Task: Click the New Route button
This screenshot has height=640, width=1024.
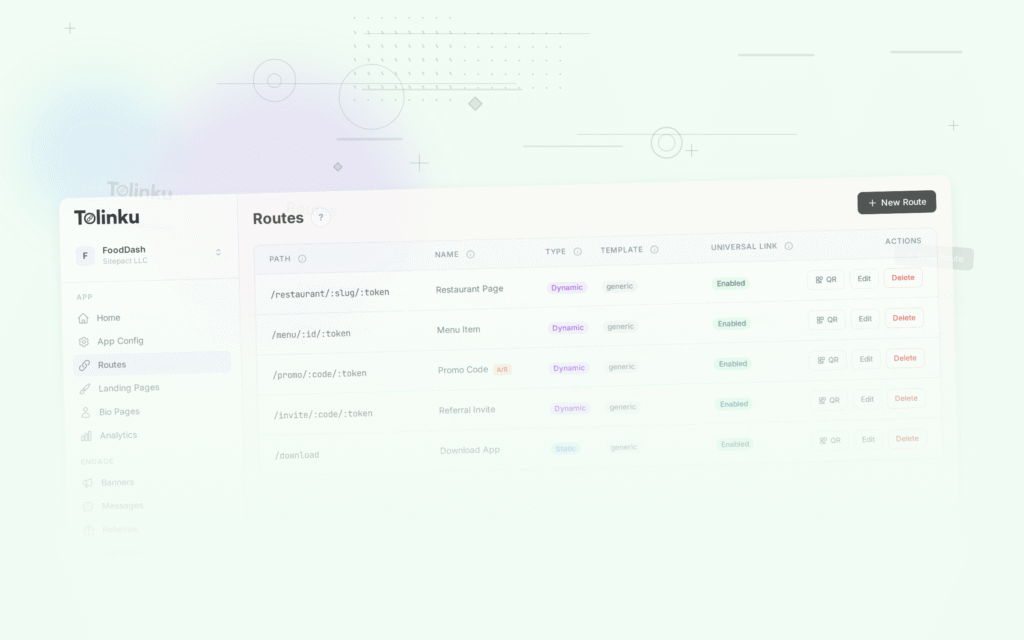Action: pyautogui.click(x=897, y=202)
